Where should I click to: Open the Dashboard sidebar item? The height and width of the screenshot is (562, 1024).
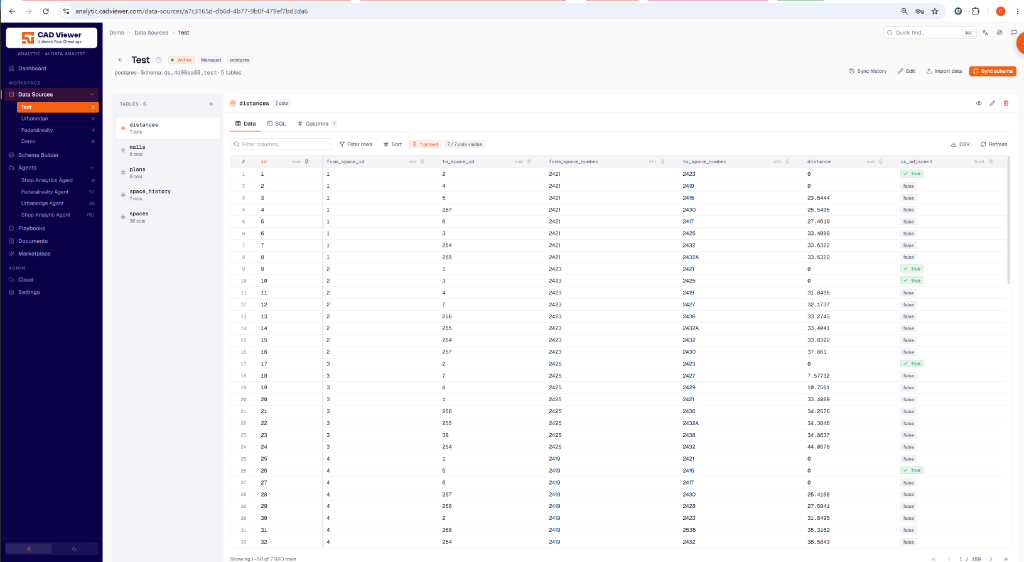[32, 69]
